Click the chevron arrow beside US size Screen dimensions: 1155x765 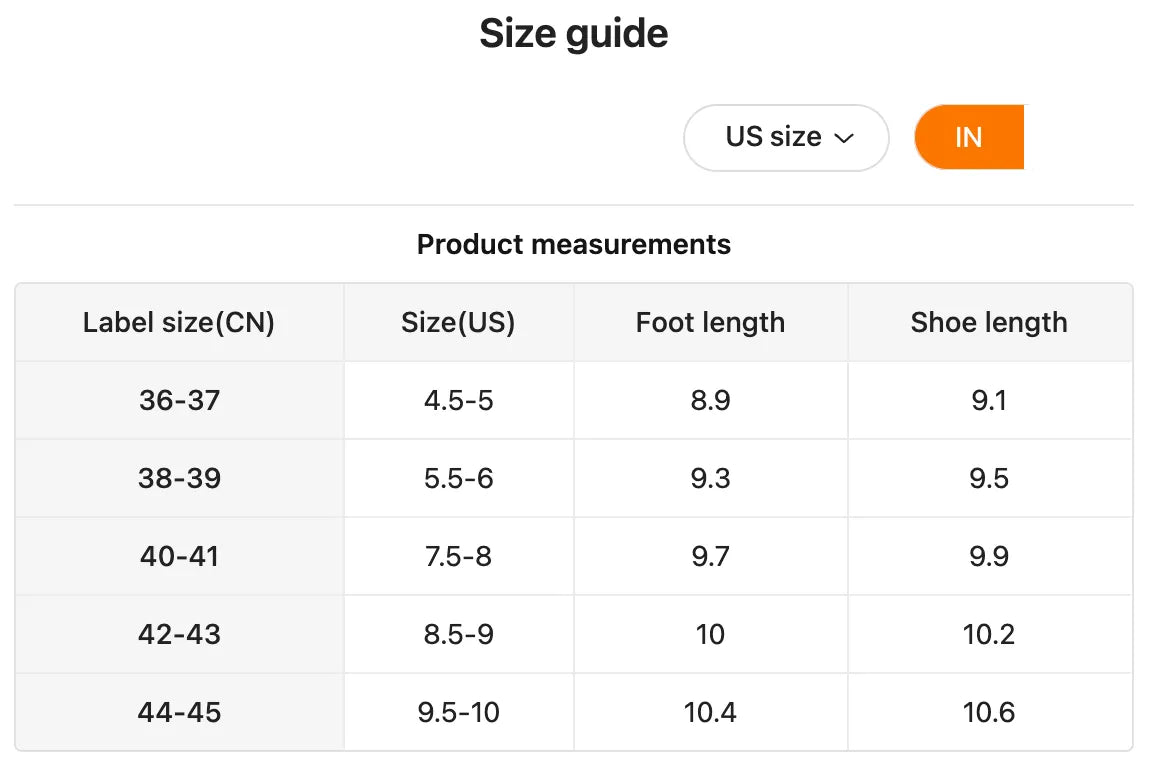(x=844, y=138)
